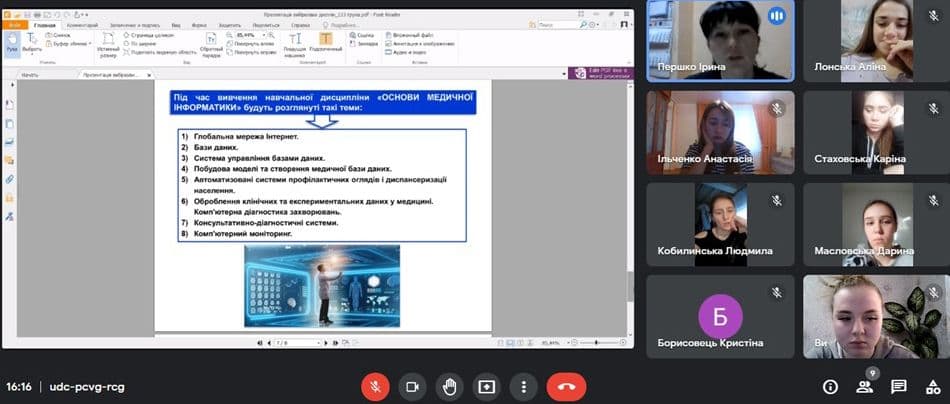
Task: Choose Fit visible area option
Action: (160, 52)
